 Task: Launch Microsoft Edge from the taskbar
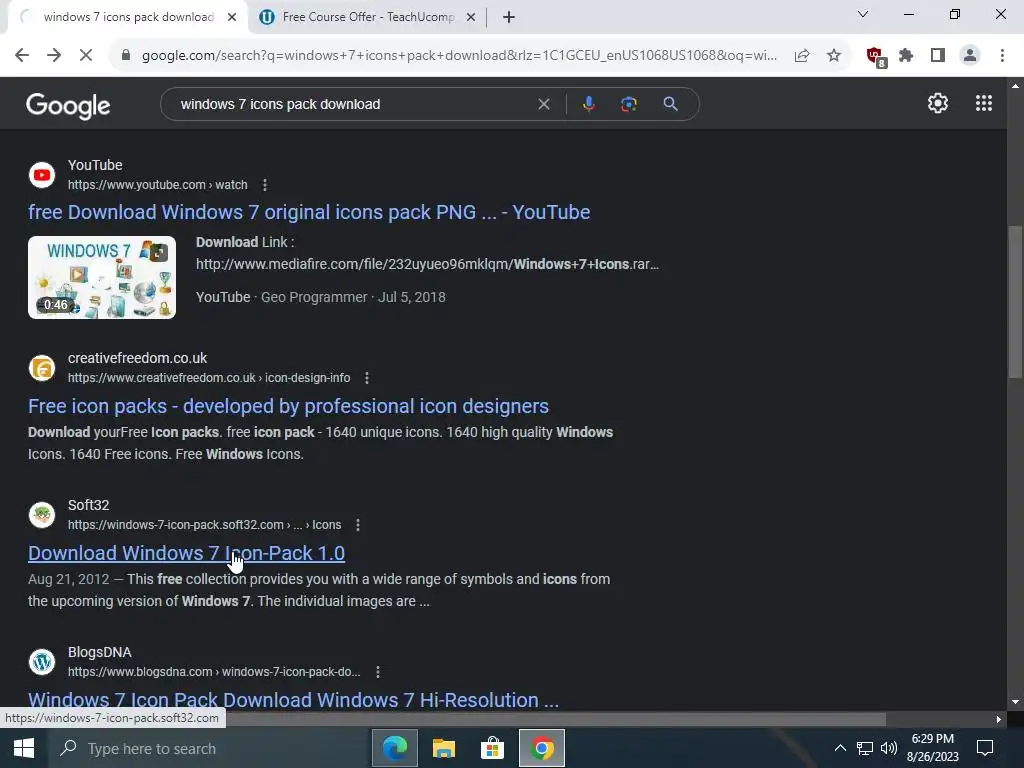point(394,748)
